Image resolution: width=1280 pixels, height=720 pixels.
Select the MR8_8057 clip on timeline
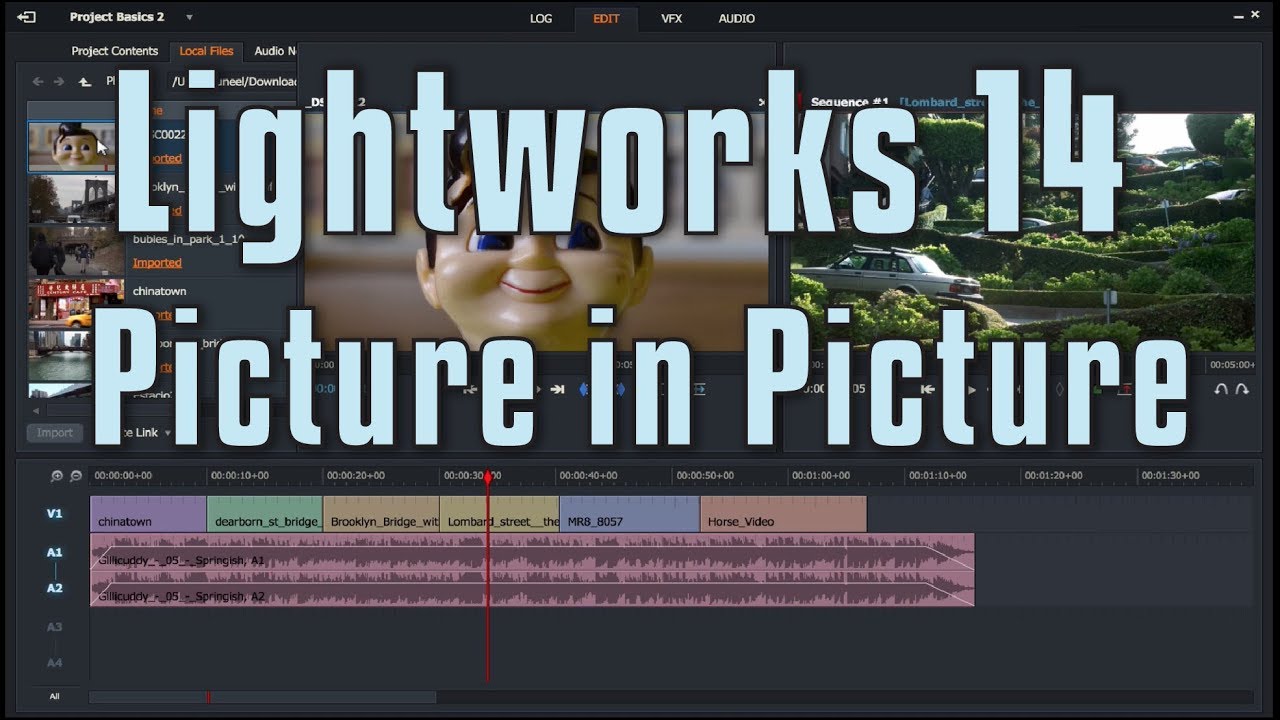630,514
